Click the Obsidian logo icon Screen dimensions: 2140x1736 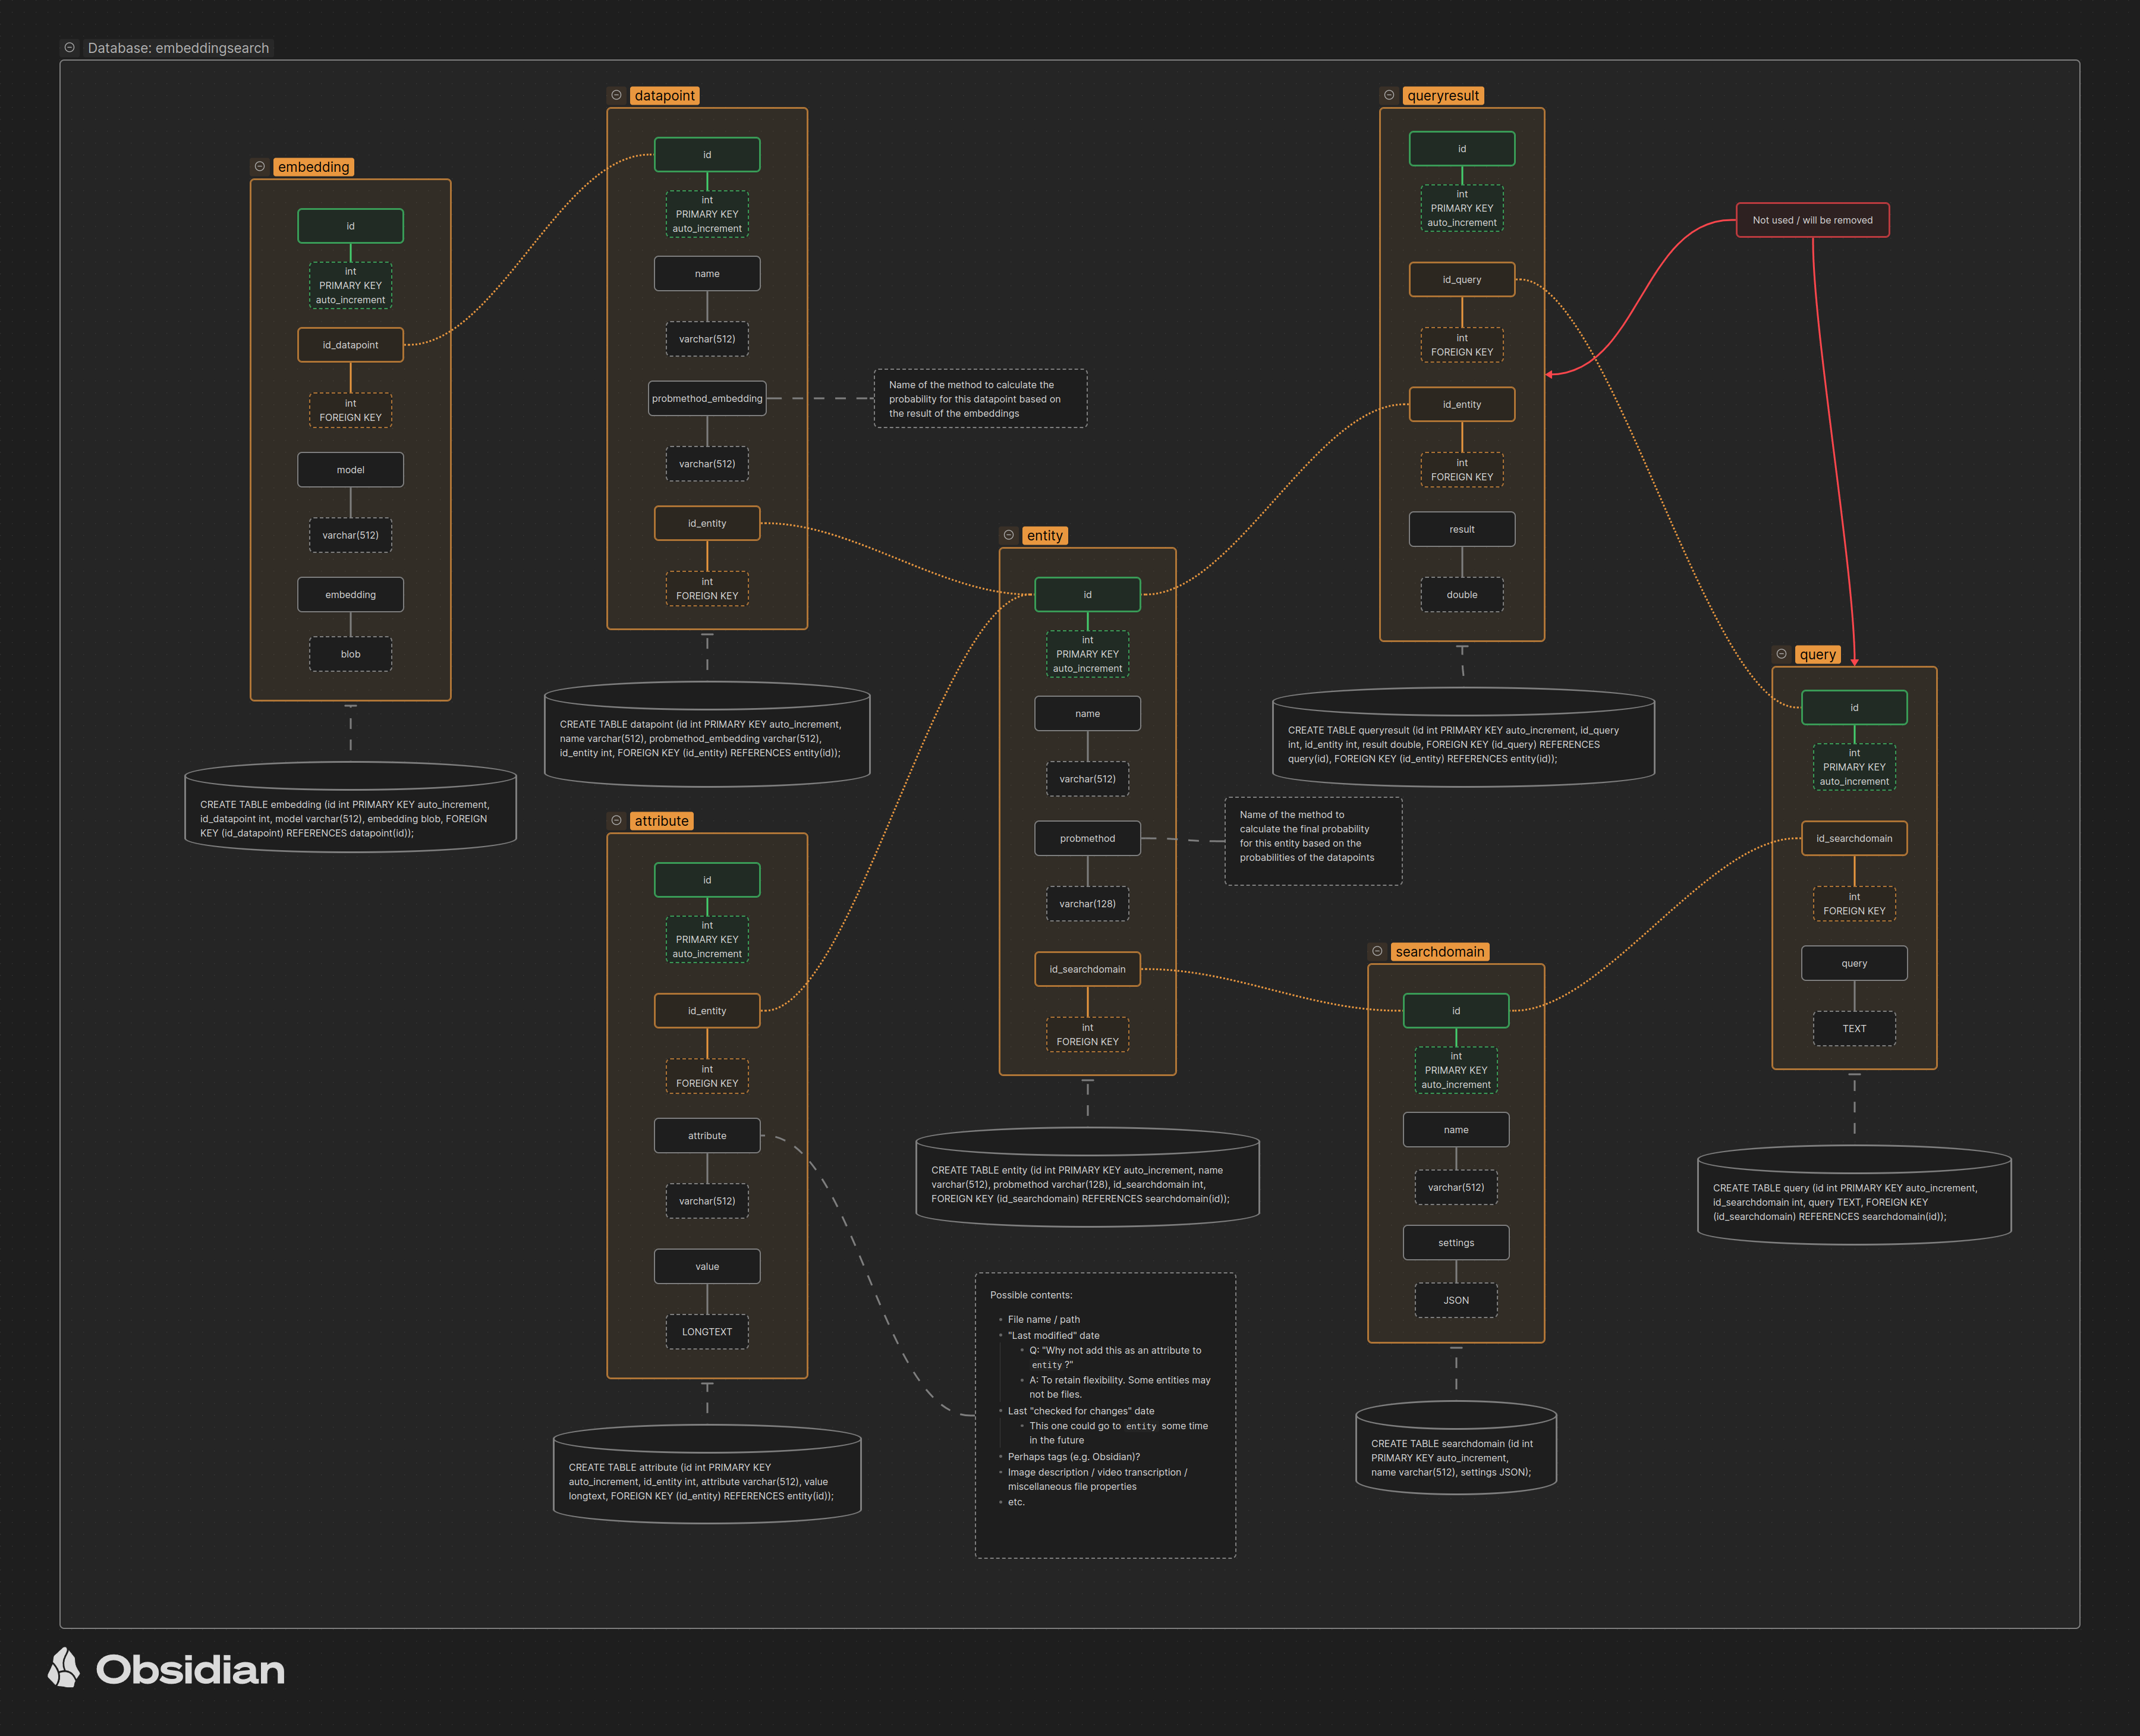tap(64, 1668)
